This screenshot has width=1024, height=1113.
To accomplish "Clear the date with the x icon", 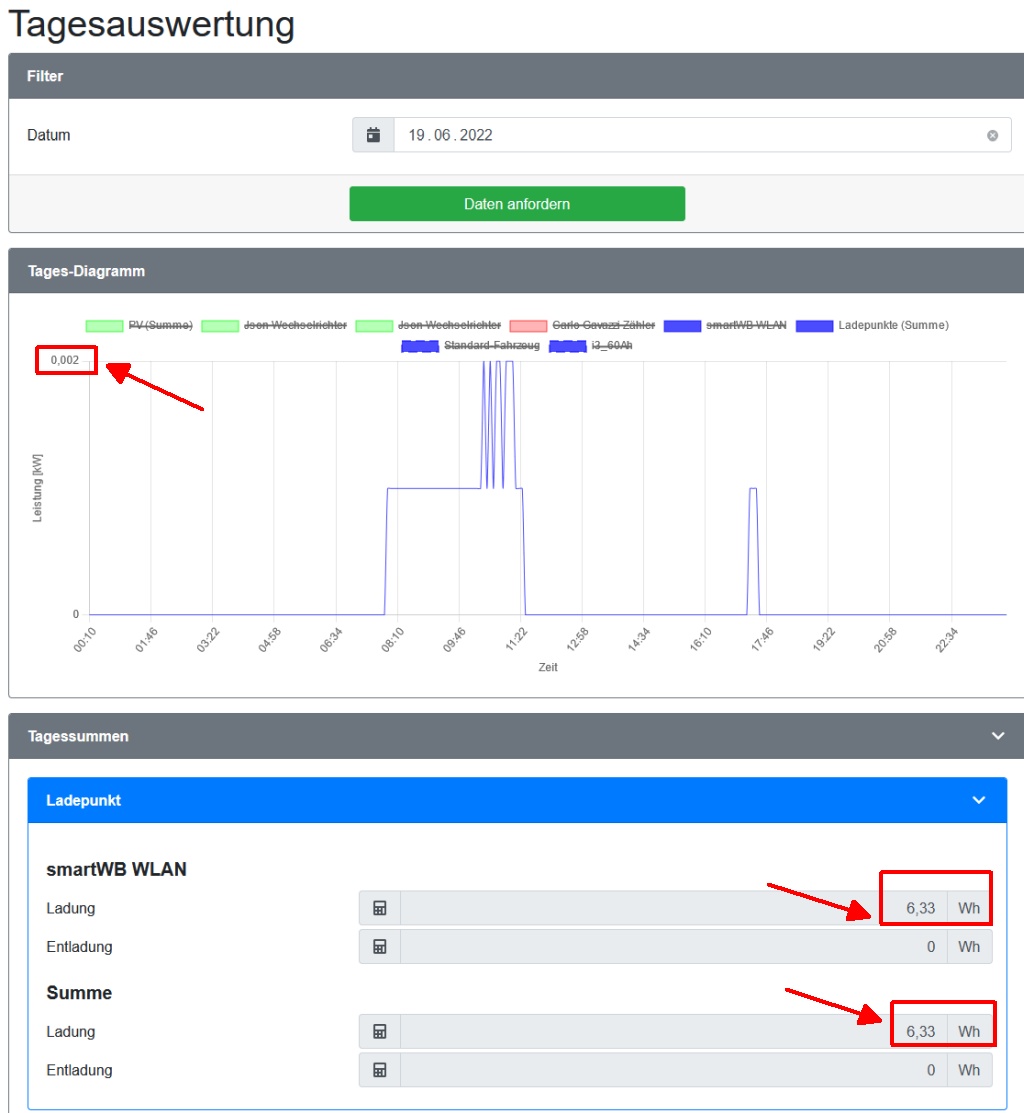I will coord(992,136).
